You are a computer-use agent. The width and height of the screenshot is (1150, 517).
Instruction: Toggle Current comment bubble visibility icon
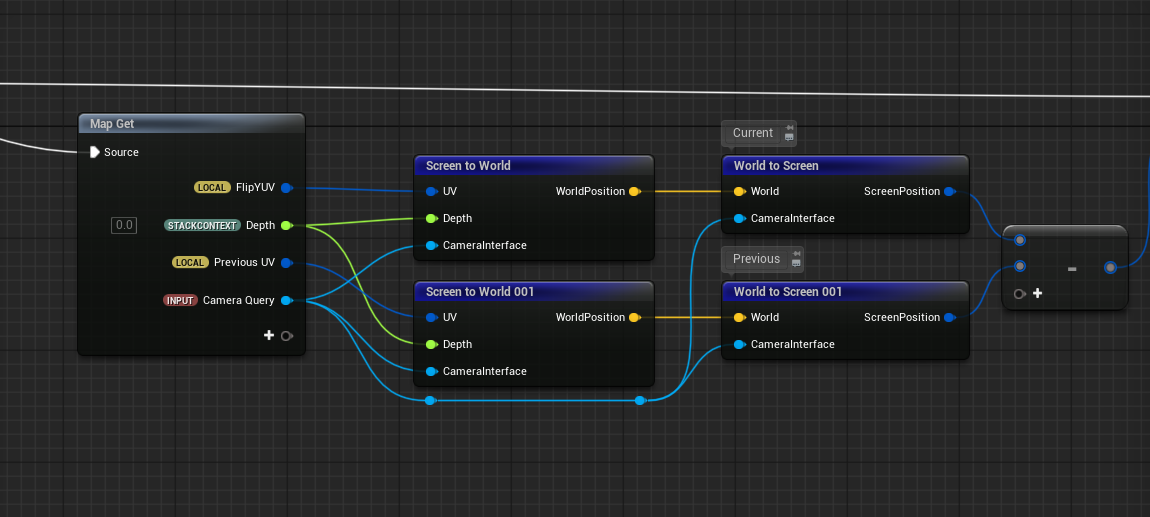click(789, 138)
